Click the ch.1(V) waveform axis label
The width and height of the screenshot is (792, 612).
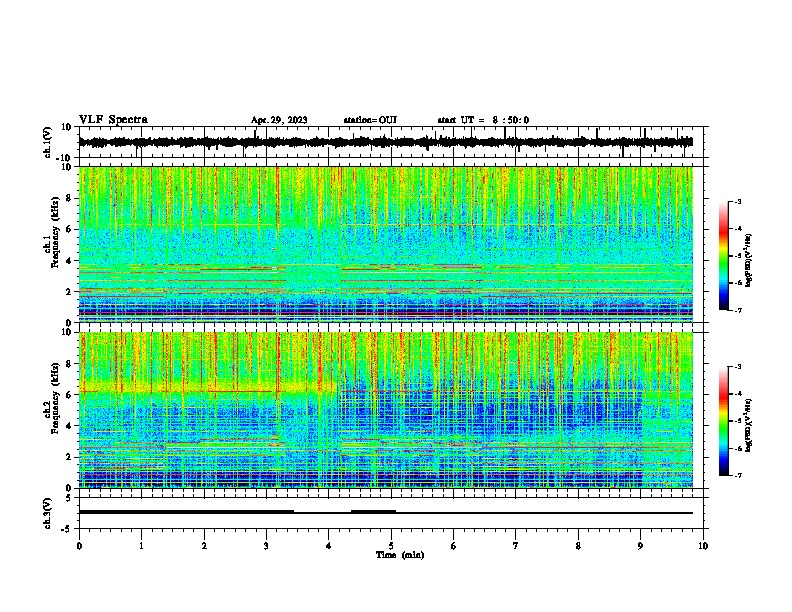pyautogui.click(x=48, y=142)
